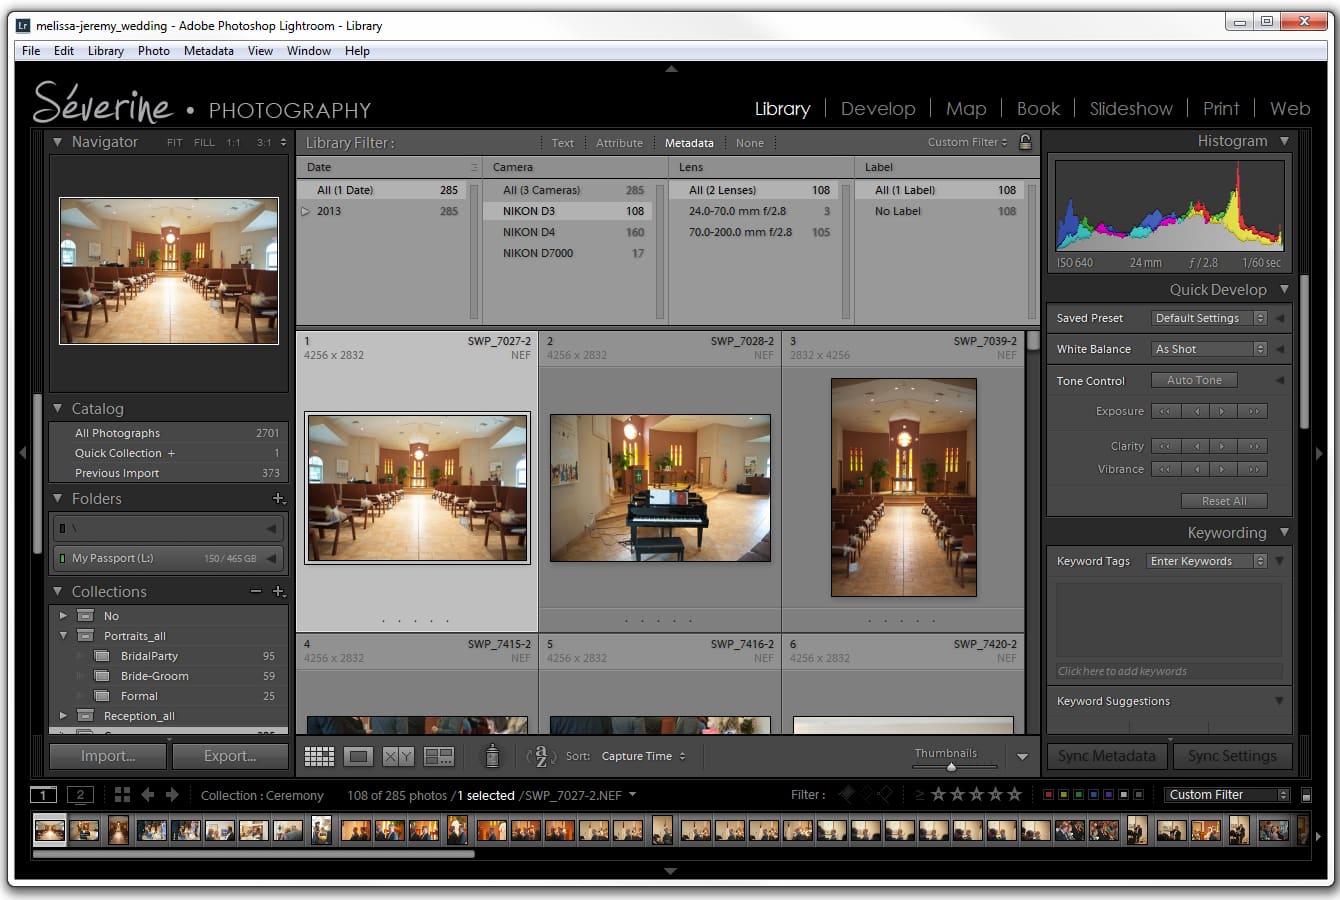Open Compare view

(x=397, y=756)
